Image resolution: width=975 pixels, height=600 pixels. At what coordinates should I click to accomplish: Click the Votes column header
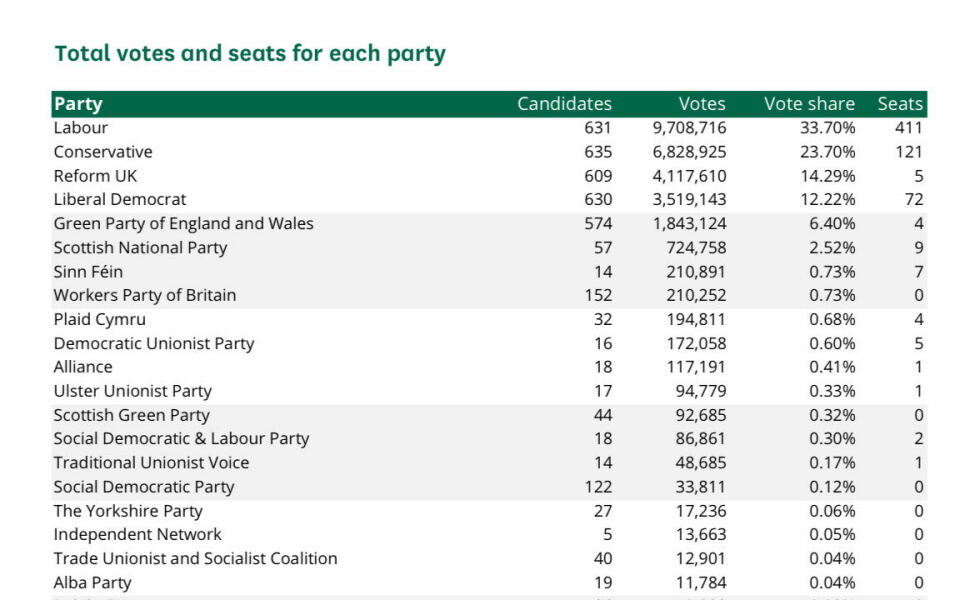[702, 104]
